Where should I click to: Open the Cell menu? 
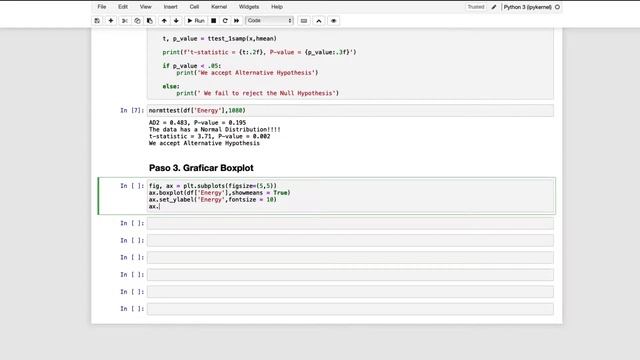pos(194,7)
